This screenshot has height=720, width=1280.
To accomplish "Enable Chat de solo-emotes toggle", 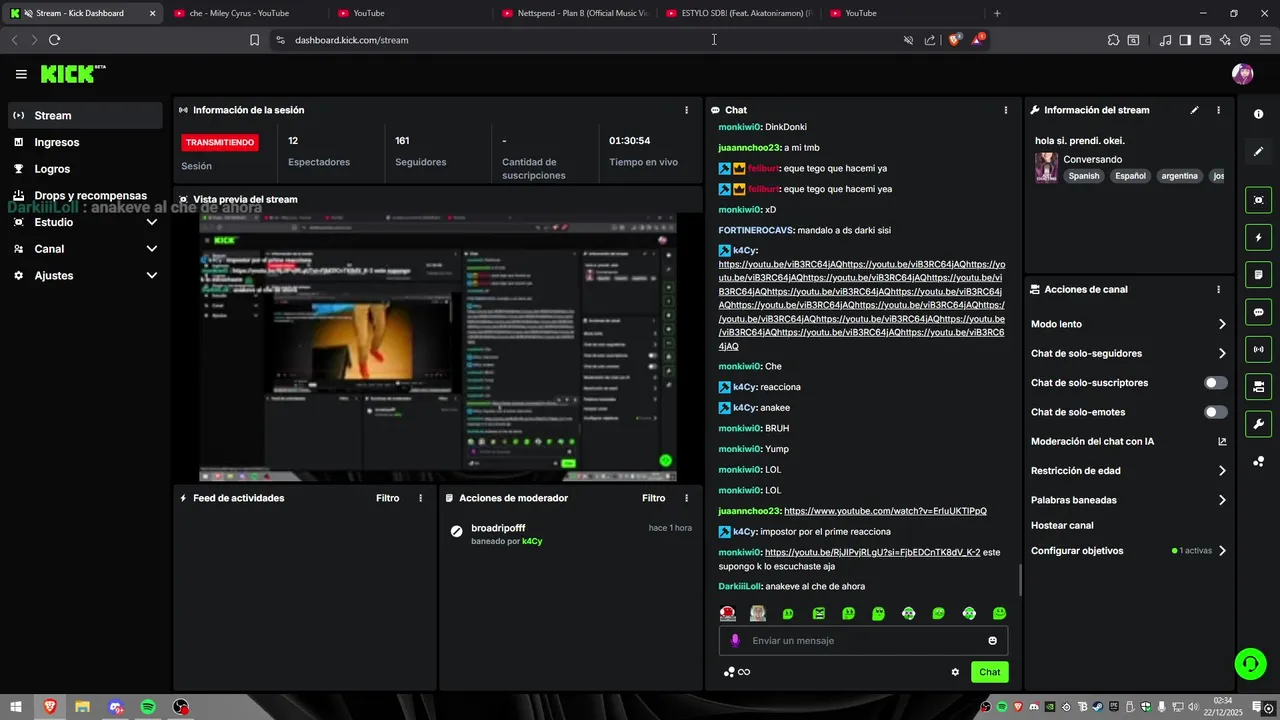I will coord(1216,412).
